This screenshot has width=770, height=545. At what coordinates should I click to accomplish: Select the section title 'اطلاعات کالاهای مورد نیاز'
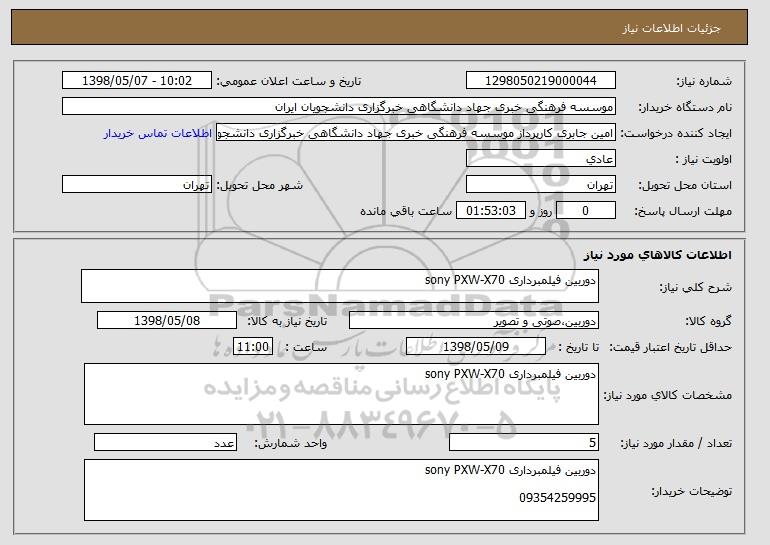click(658, 255)
